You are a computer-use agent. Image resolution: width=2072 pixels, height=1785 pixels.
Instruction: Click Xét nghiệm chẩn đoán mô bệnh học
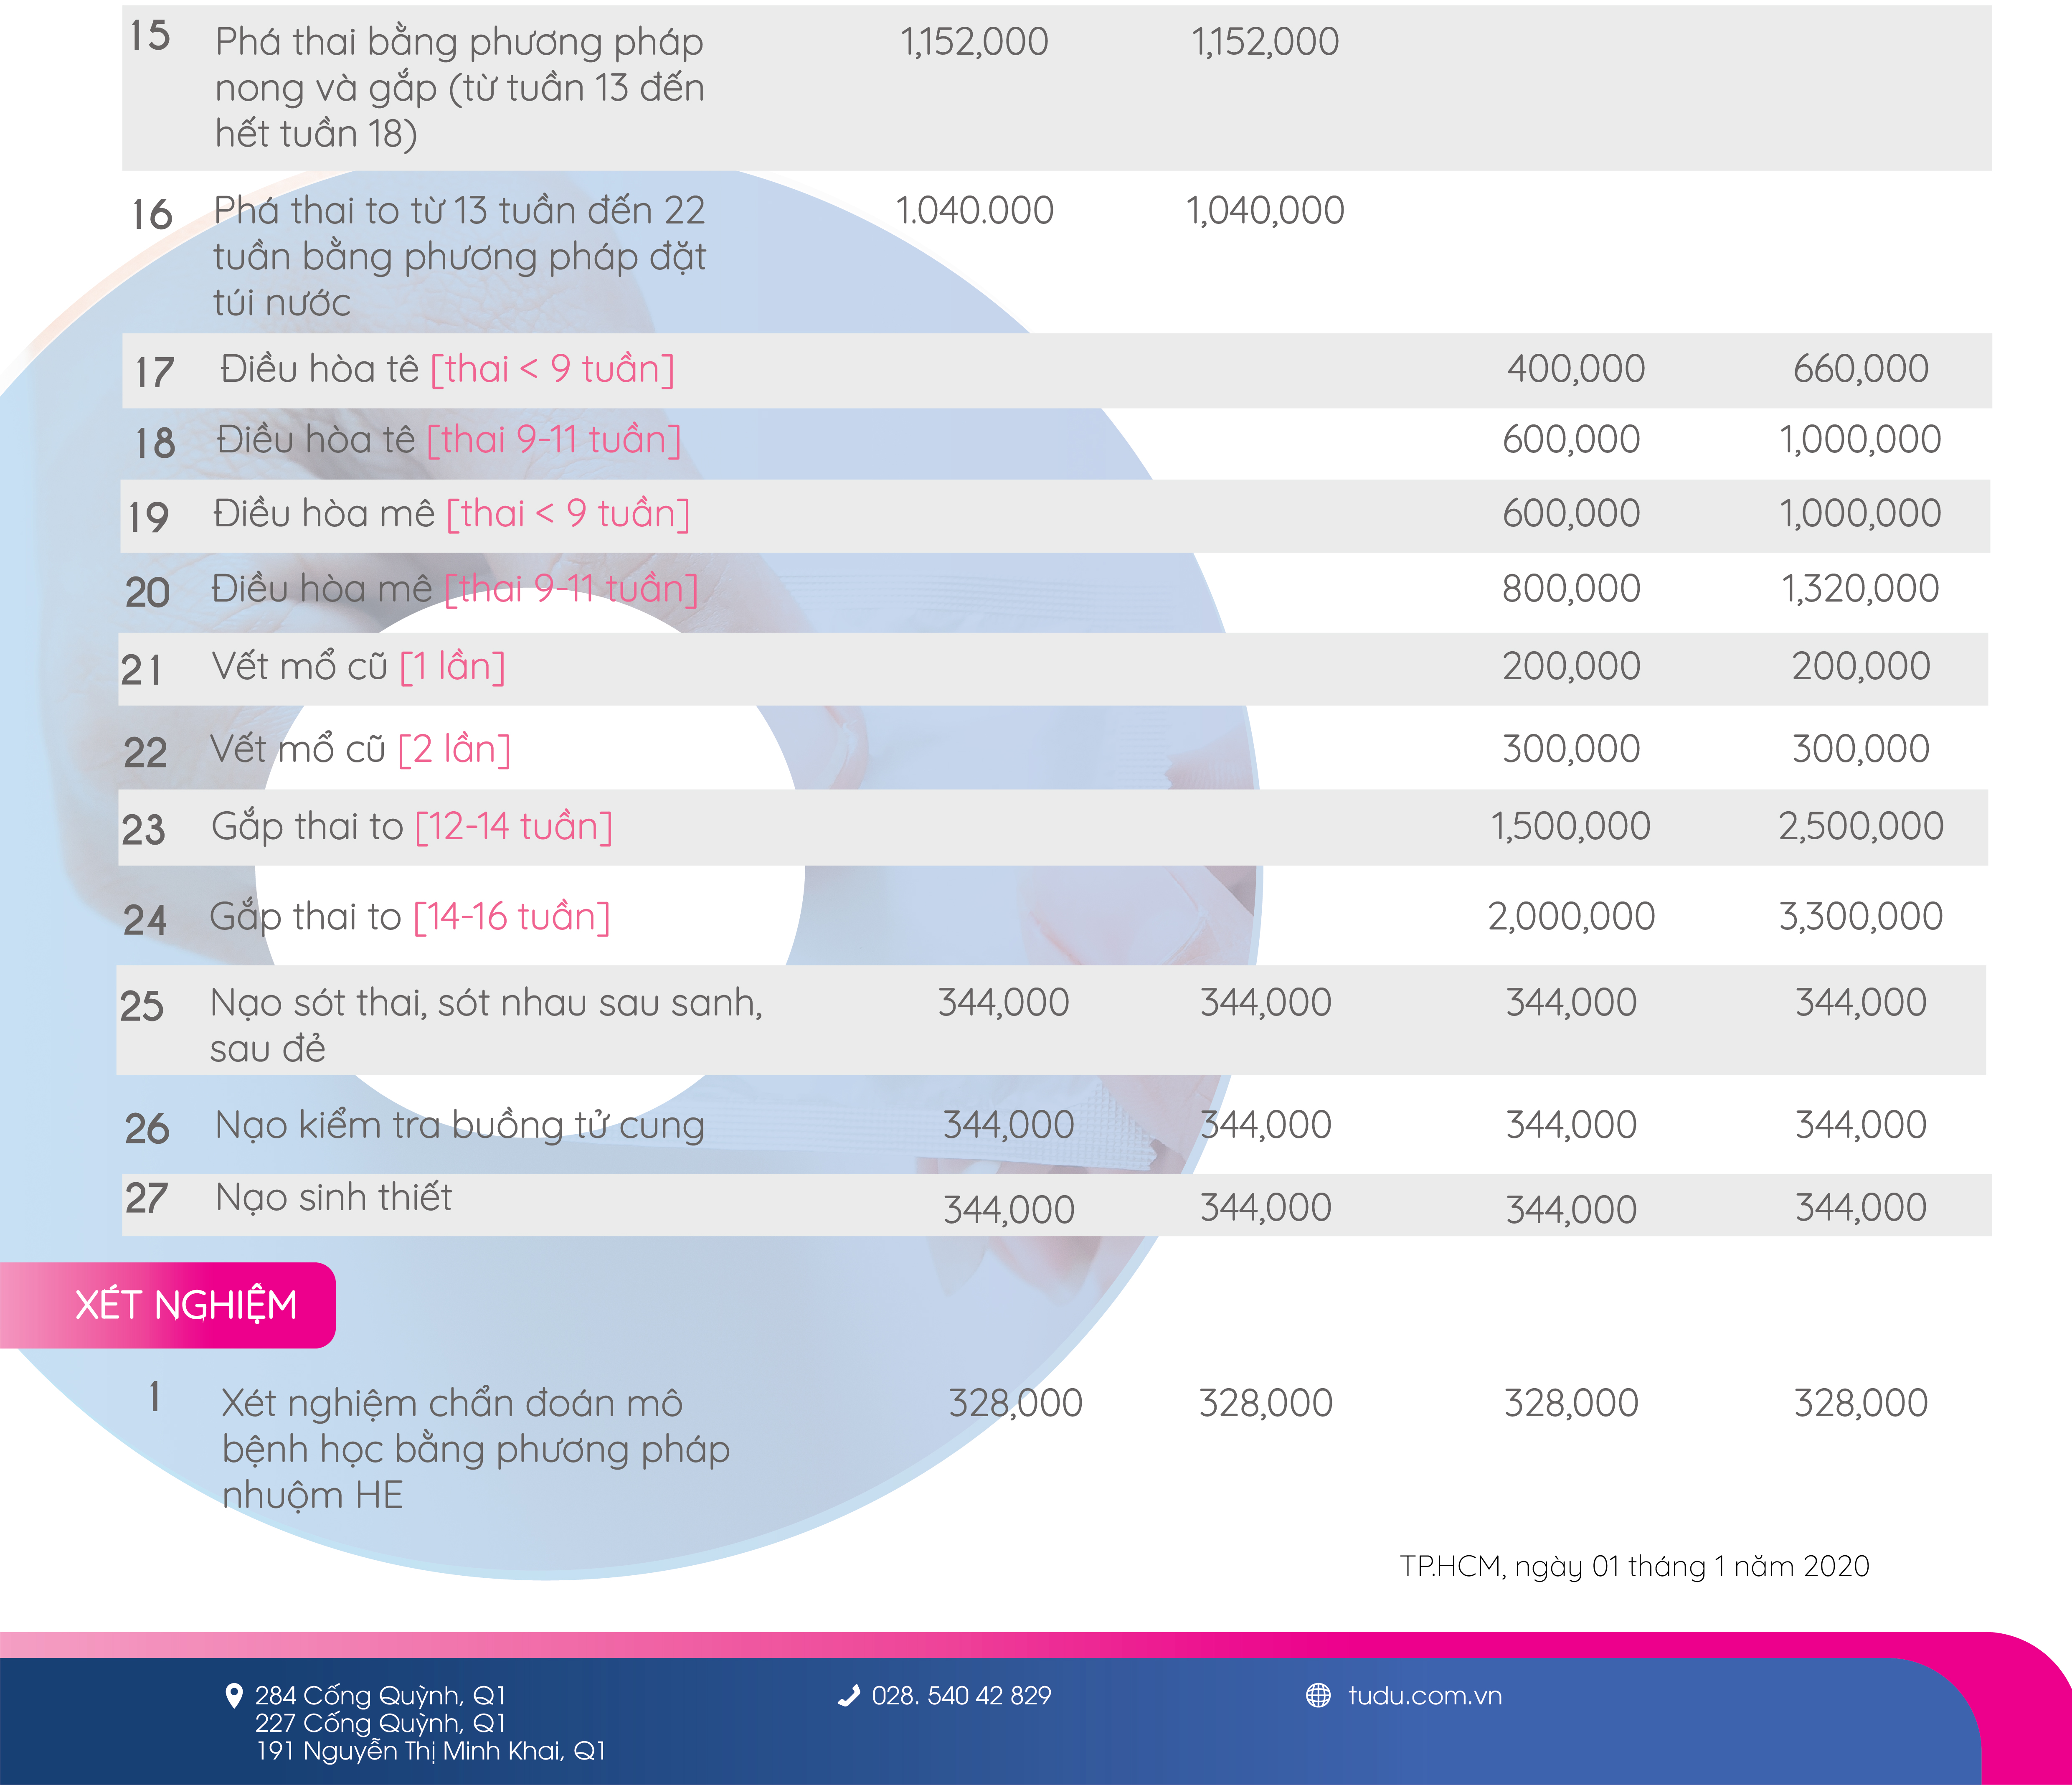(476, 1449)
